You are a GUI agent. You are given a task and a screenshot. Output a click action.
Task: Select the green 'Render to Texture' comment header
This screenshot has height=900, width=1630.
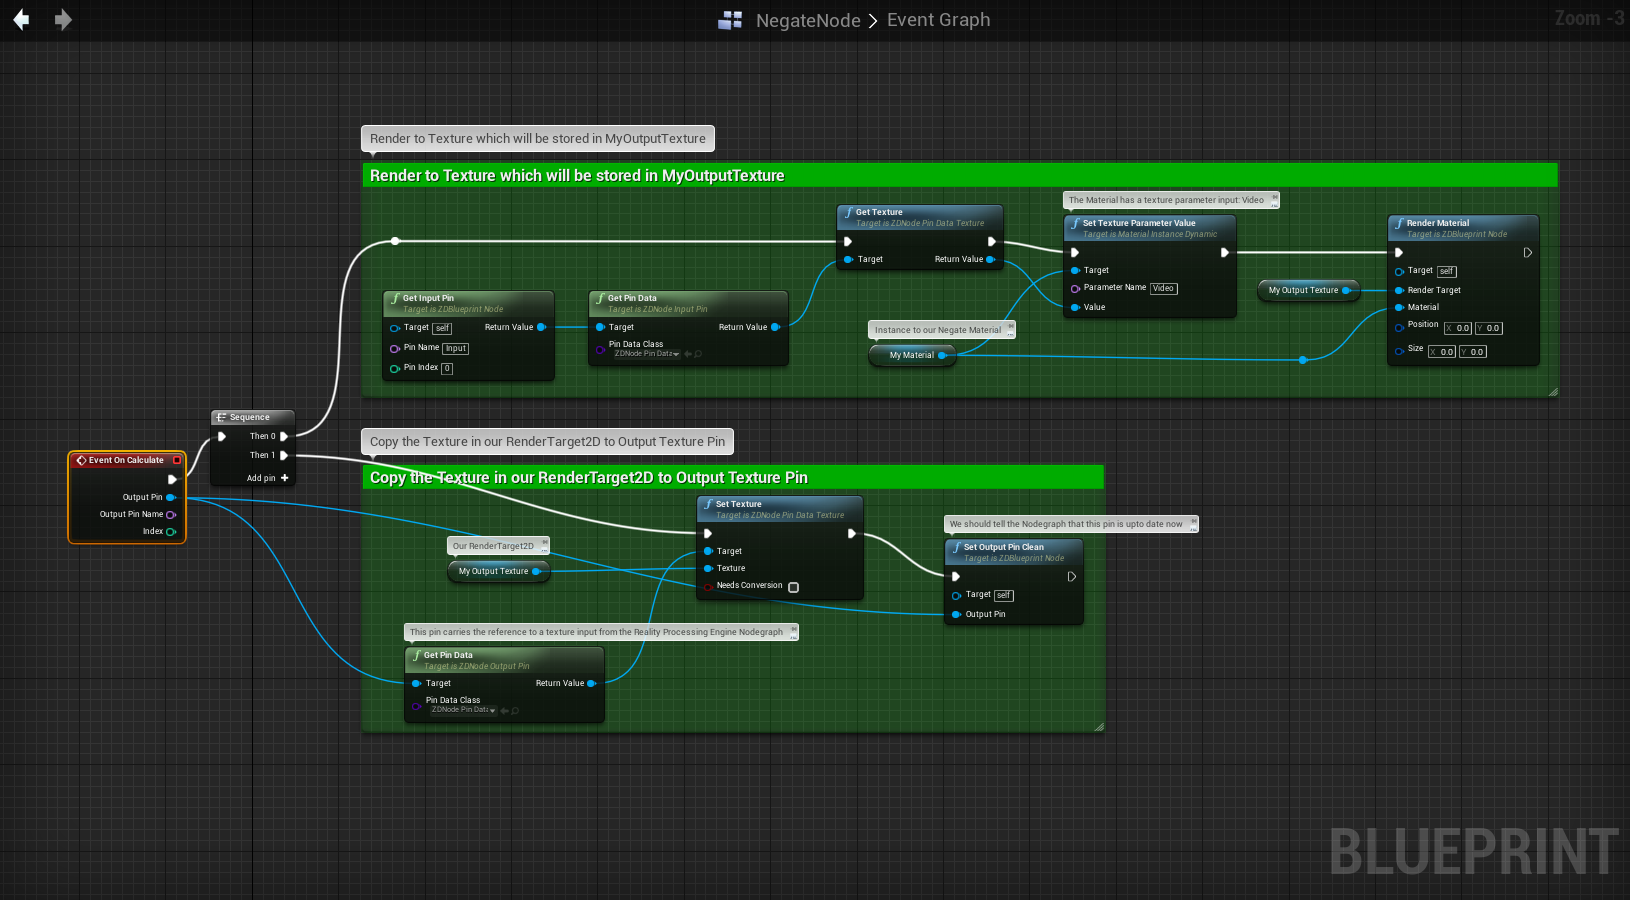pyautogui.click(x=958, y=175)
